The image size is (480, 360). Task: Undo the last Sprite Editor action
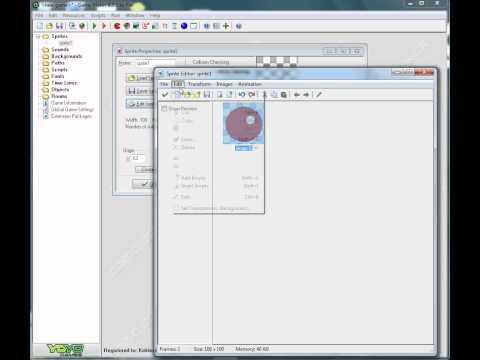(242, 95)
